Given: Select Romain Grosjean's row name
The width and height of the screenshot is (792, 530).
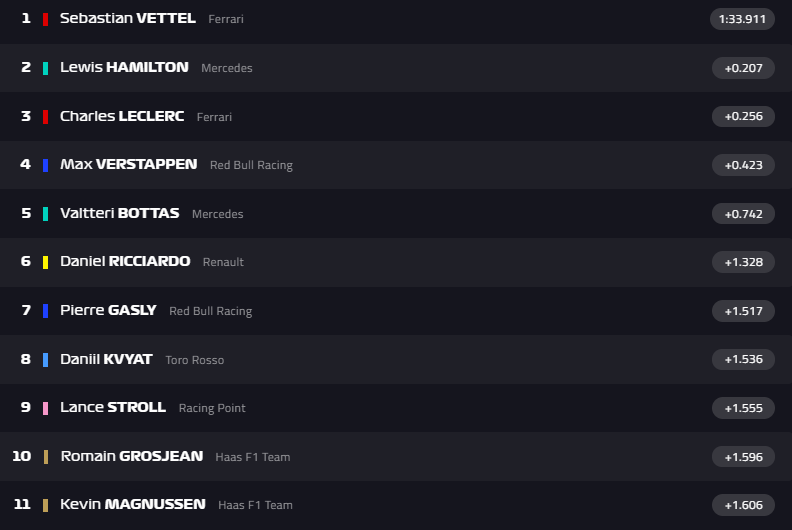Looking at the screenshot, I should click(x=132, y=456).
